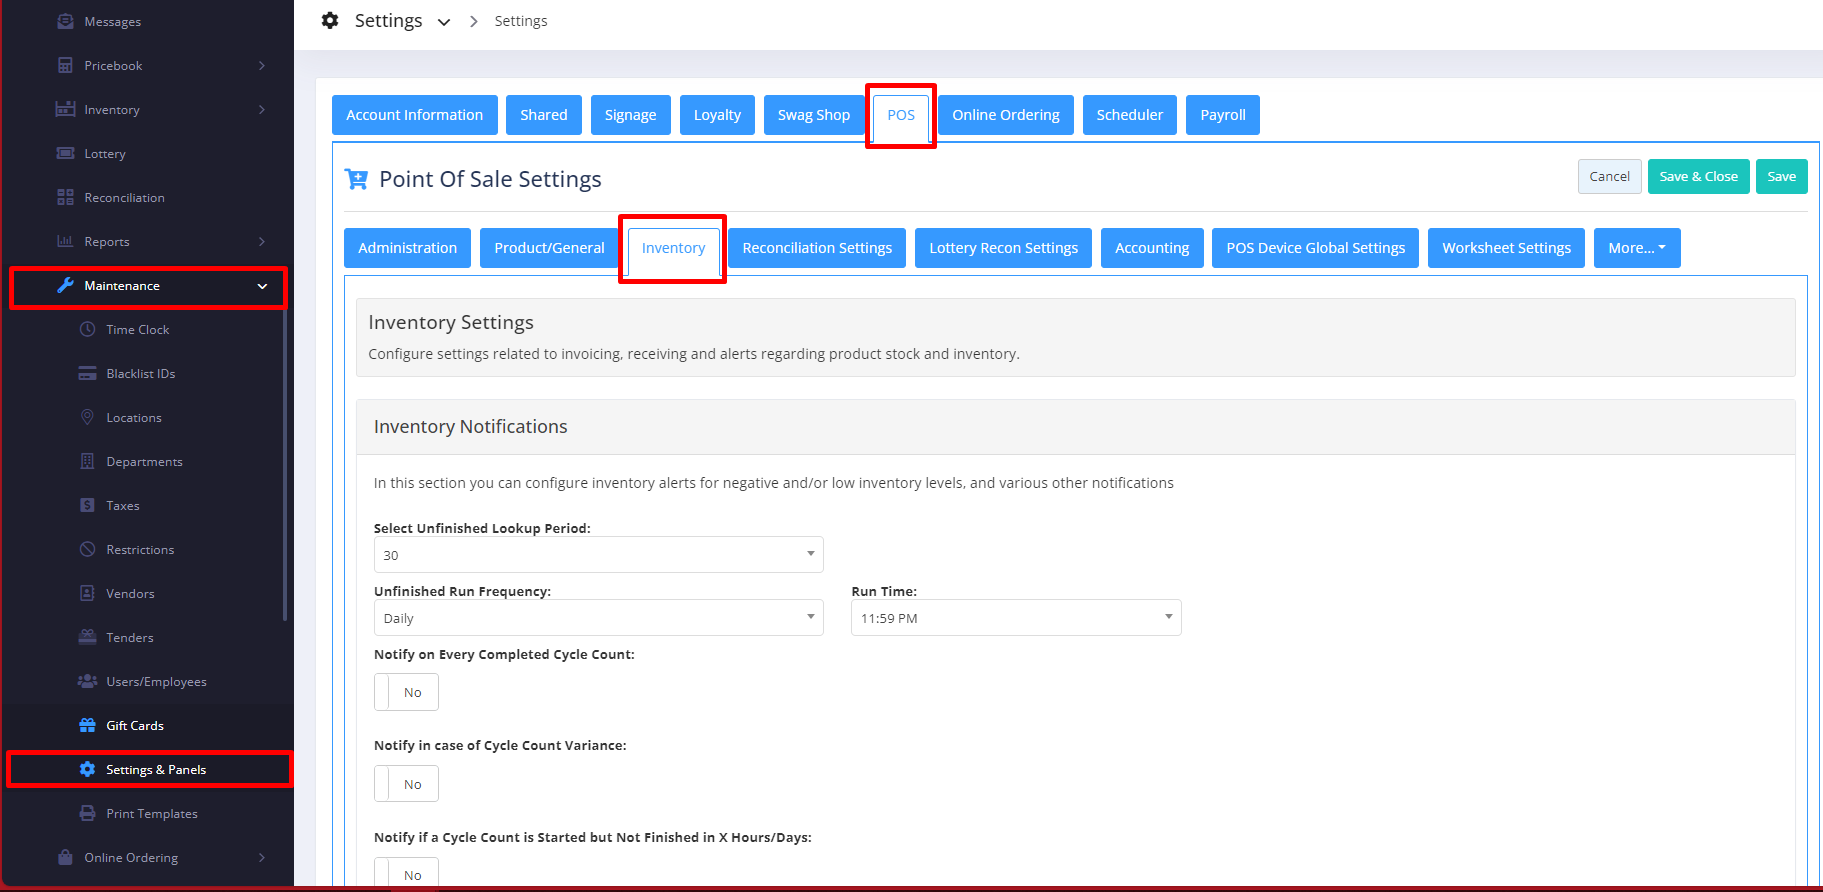
Task: Click the Cancel button
Action: click(x=1609, y=177)
